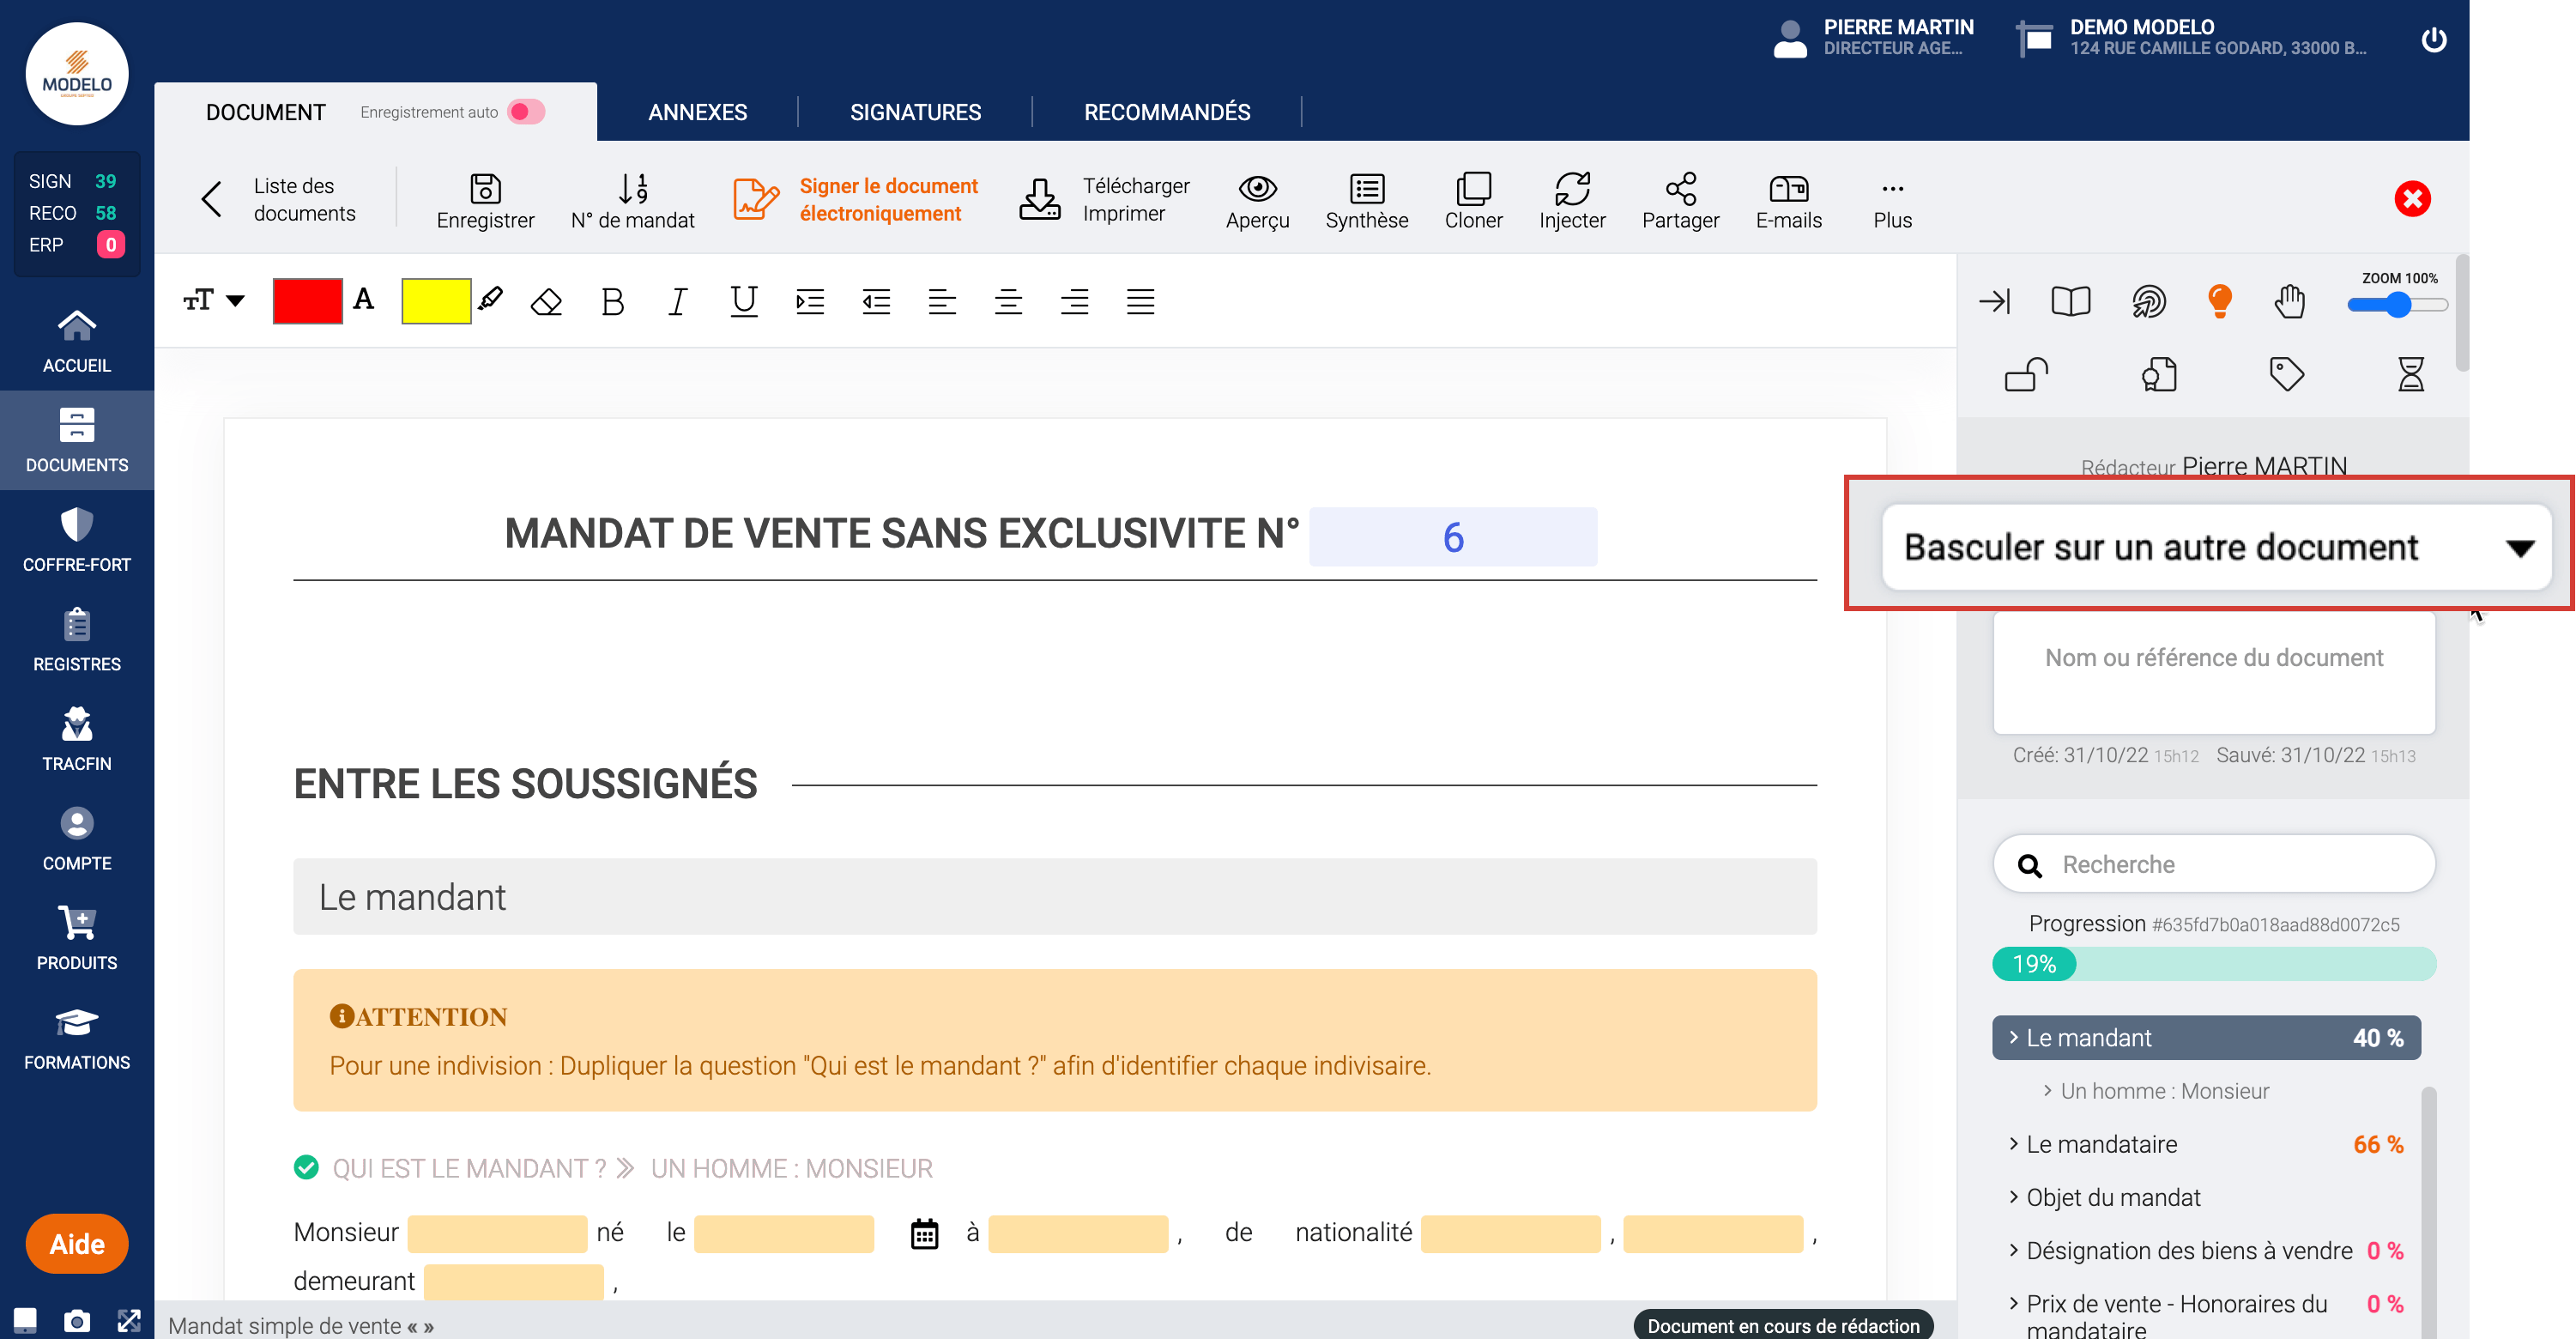Open the Partager sharing tool
2576x1339 pixels.
click(x=1679, y=199)
